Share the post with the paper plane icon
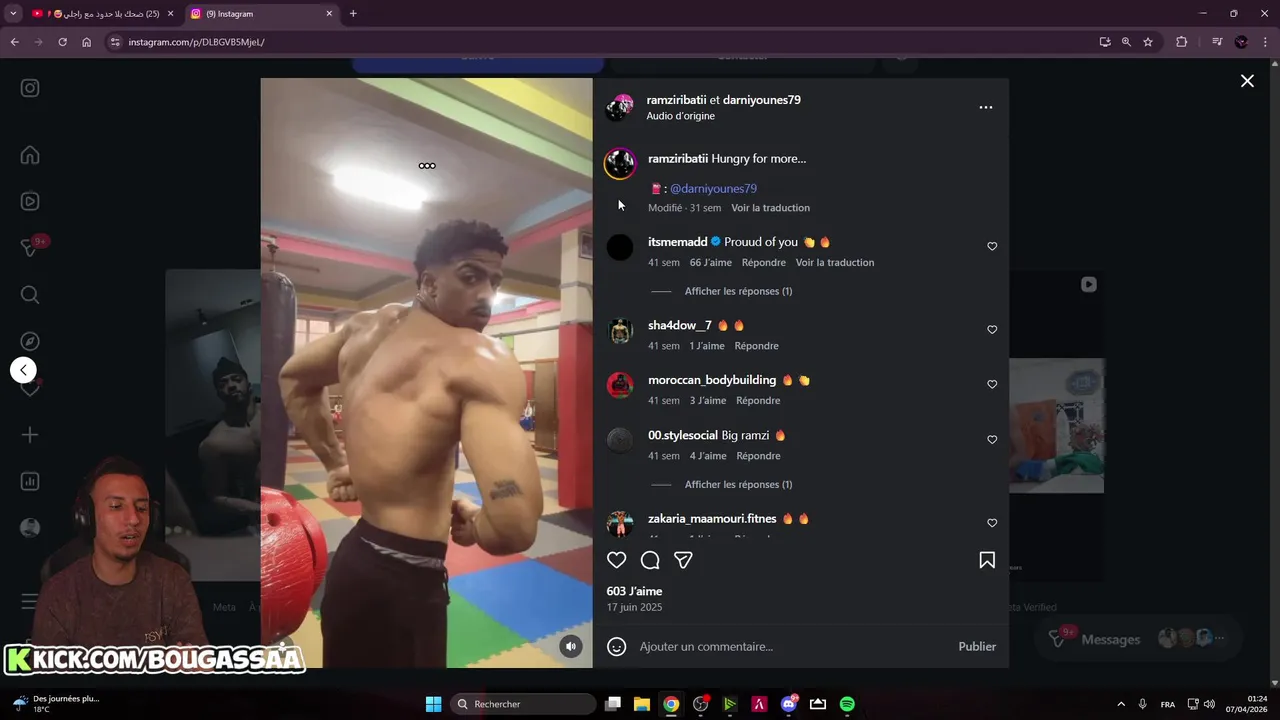This screenshot has height=720, width=1280. (x=683, y=560)
